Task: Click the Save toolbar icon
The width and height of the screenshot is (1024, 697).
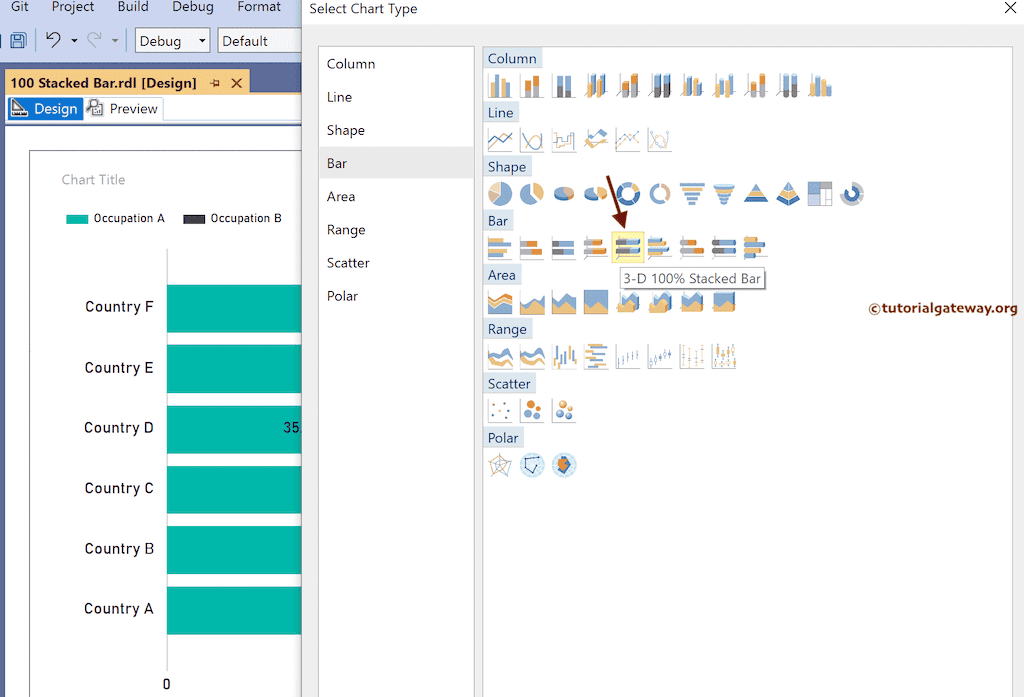Action: [18, 41]
